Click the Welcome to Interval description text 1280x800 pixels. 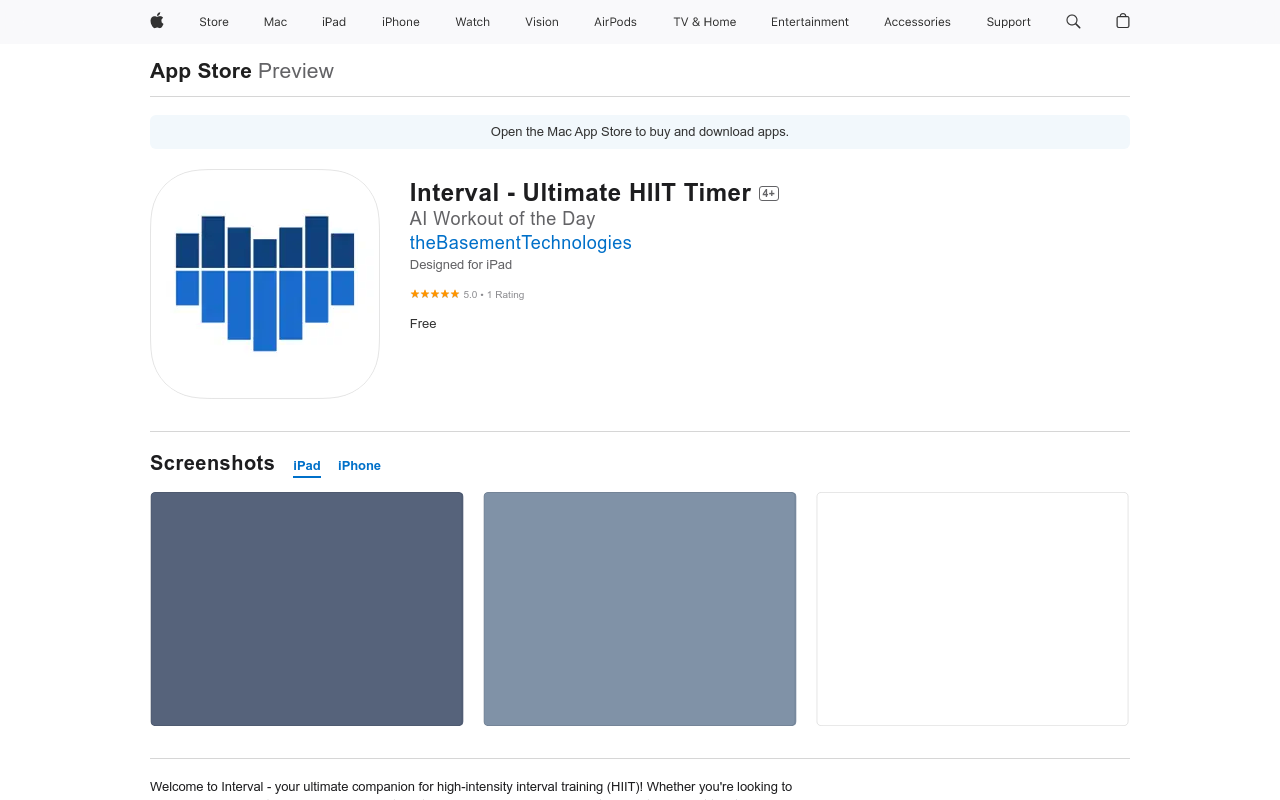pos(471,787)
